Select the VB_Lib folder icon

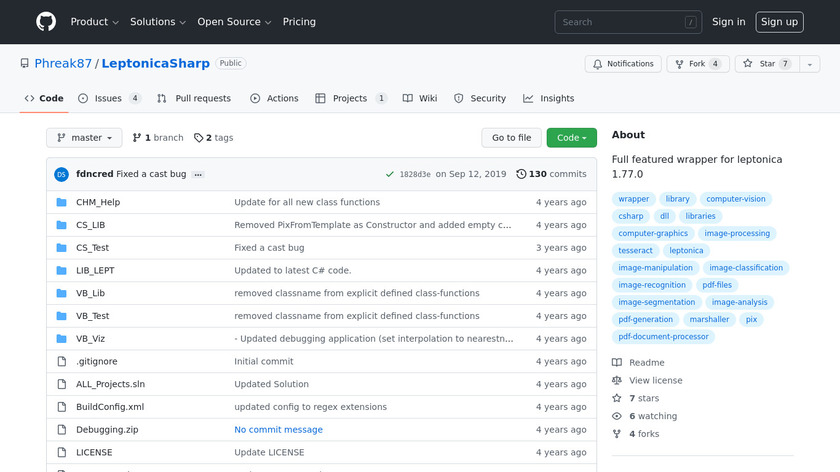pos(62,293)
